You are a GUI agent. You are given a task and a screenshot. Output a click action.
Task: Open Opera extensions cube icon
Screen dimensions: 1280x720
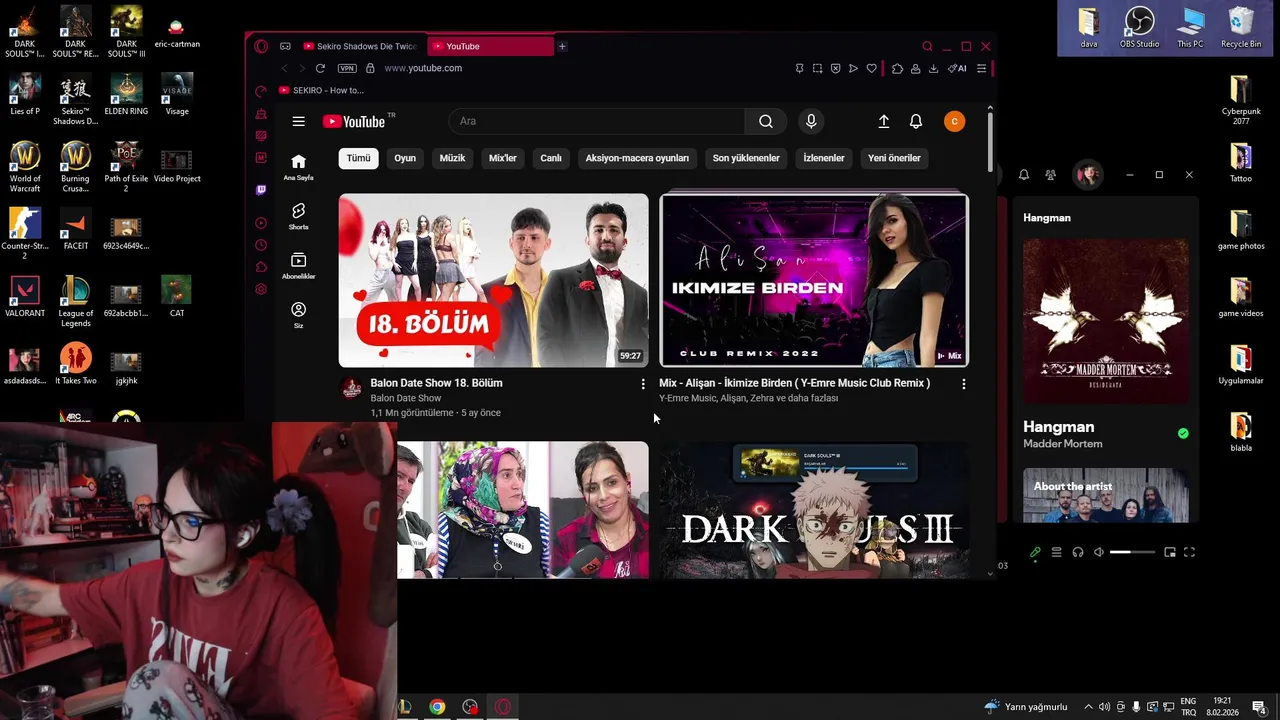tap(897, 68)
